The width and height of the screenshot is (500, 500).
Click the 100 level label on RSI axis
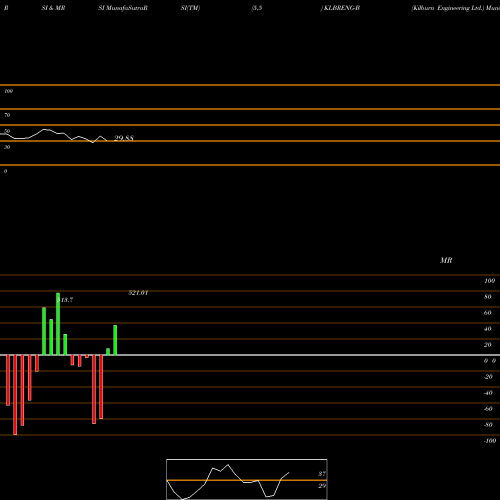point(8,91)
